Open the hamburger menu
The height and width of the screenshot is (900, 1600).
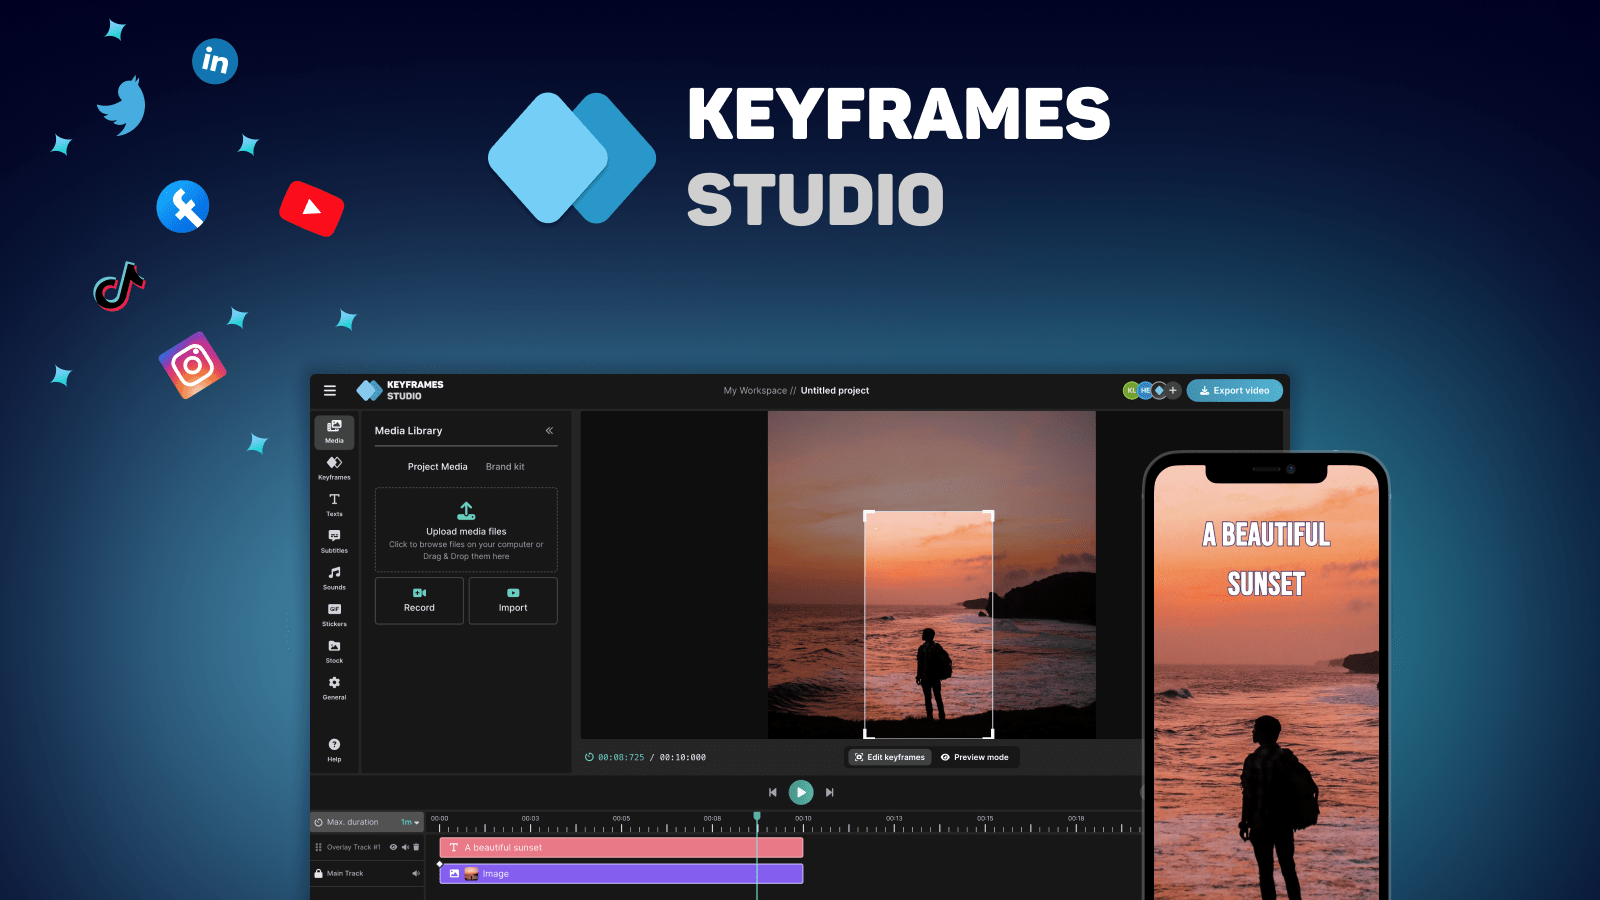(330, 390)
